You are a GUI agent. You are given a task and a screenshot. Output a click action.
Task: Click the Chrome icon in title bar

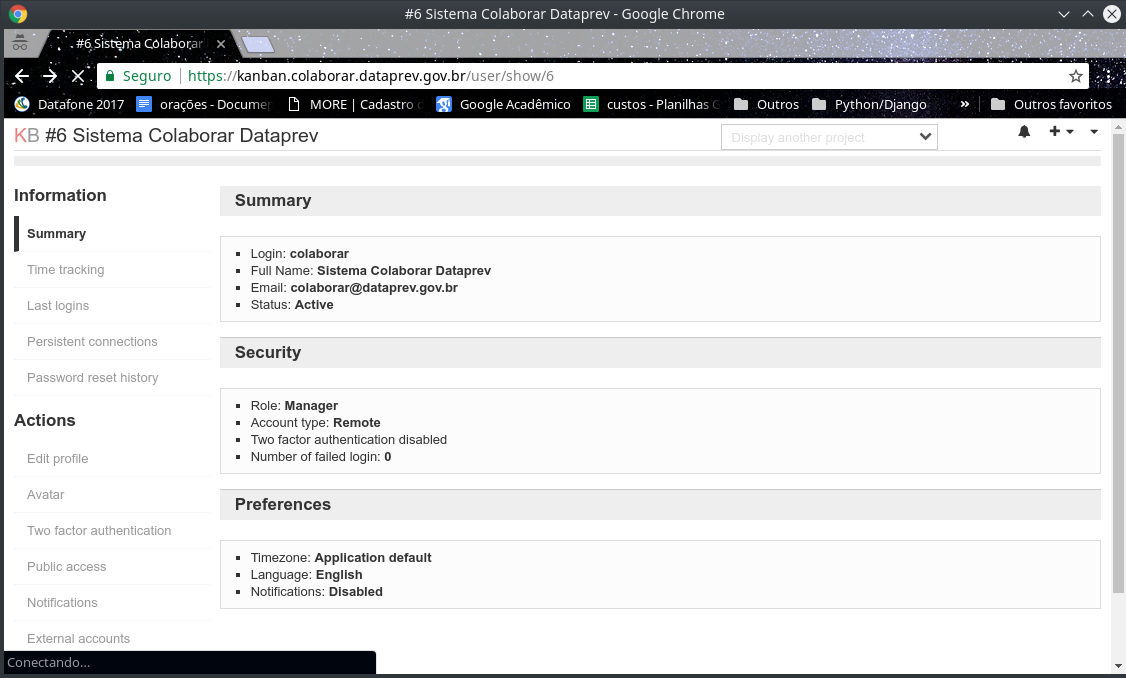click(x=18, y=14)
